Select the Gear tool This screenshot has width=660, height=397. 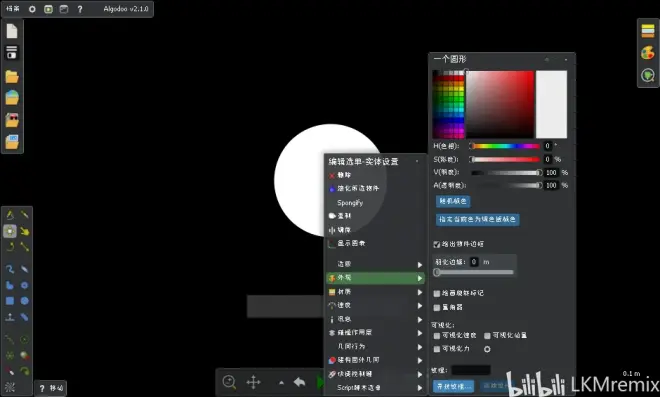click(x=25, y=285)
